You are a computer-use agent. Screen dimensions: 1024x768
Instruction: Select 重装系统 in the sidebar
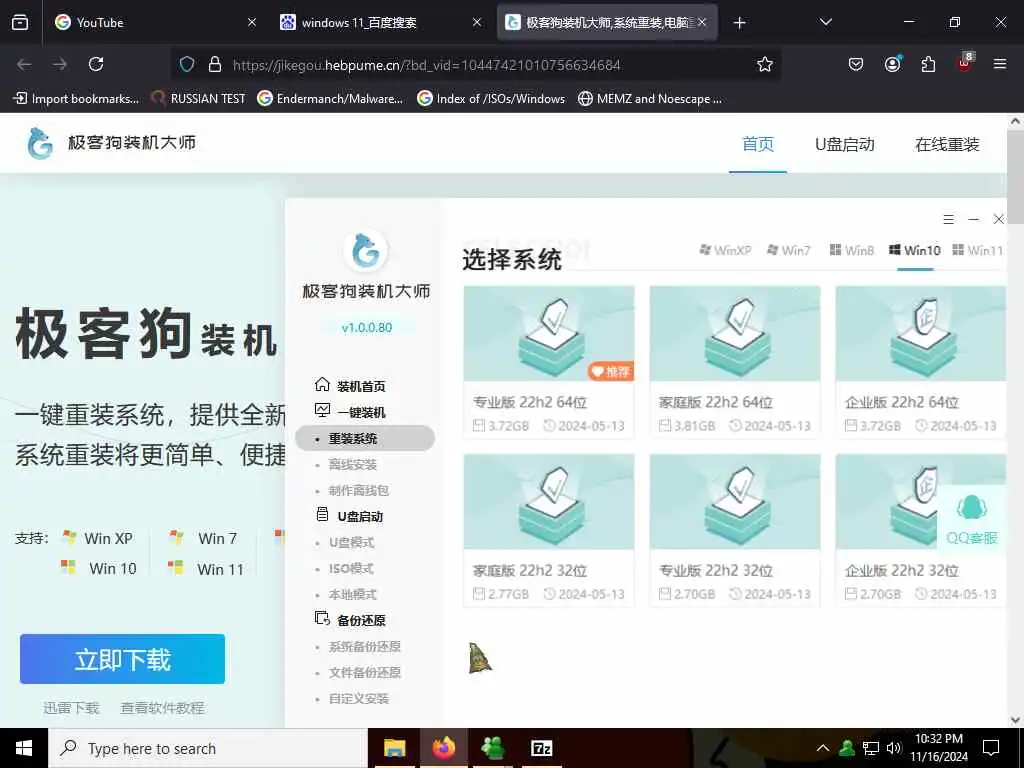point(365,438)
